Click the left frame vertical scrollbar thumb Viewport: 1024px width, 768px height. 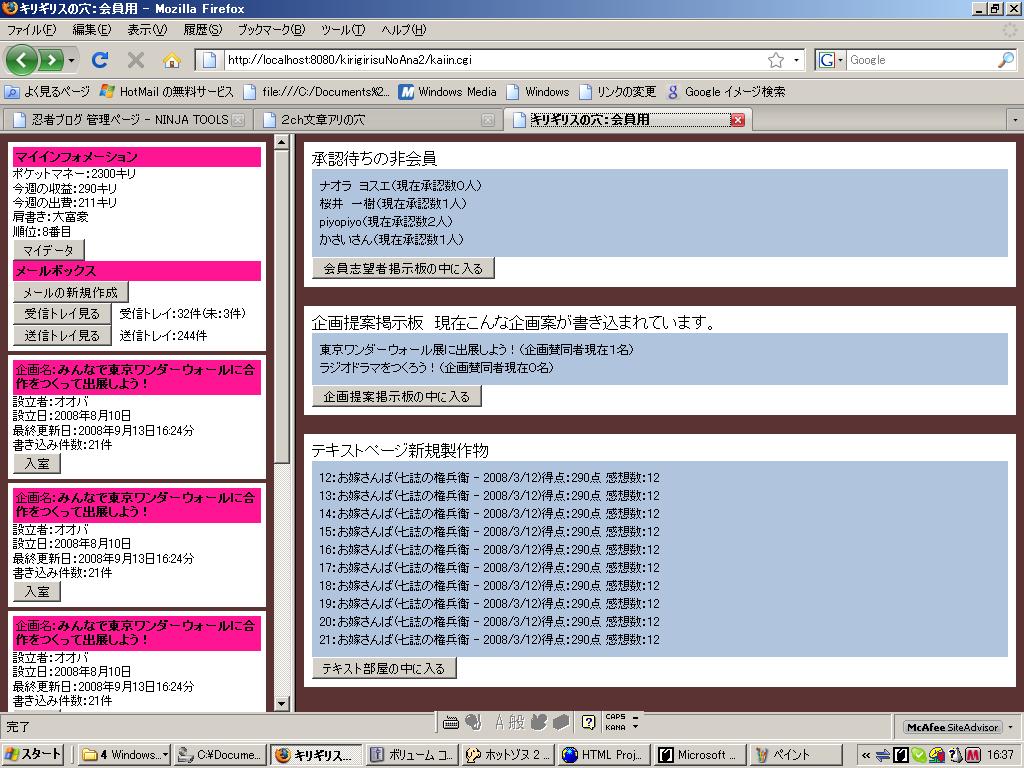pos(281,307)
